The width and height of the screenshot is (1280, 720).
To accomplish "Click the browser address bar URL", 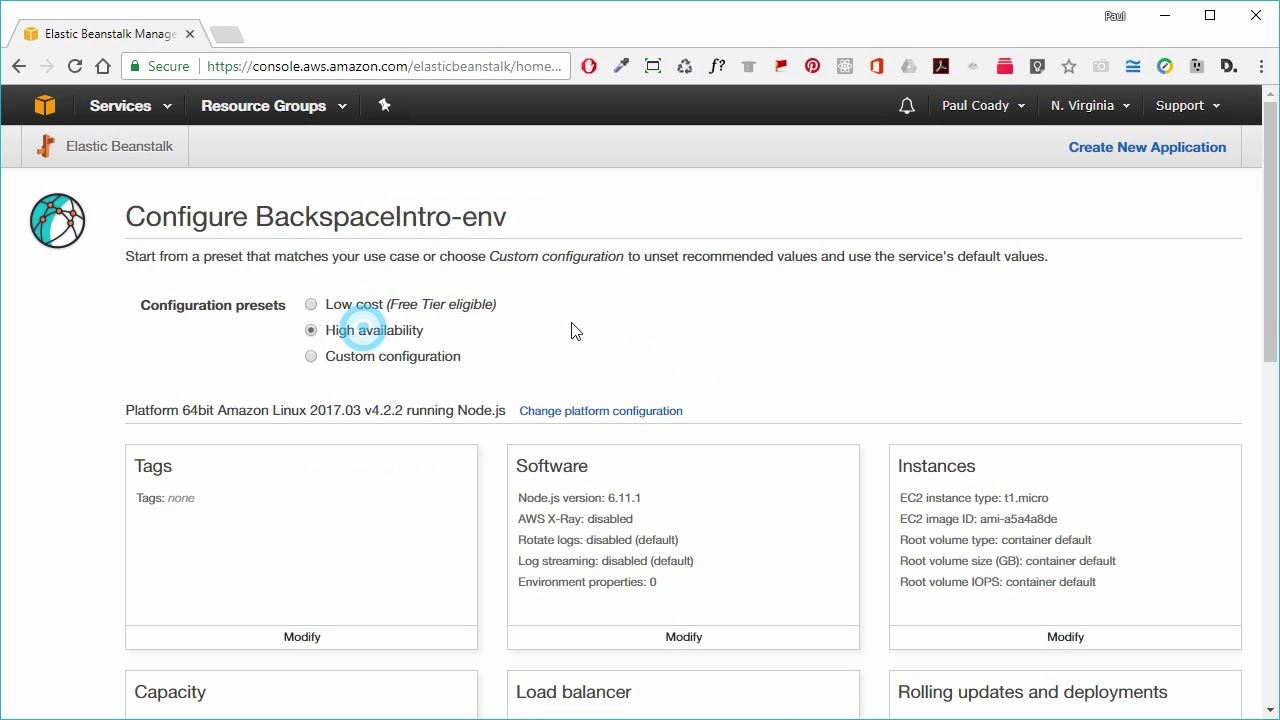I will (384, 66).
